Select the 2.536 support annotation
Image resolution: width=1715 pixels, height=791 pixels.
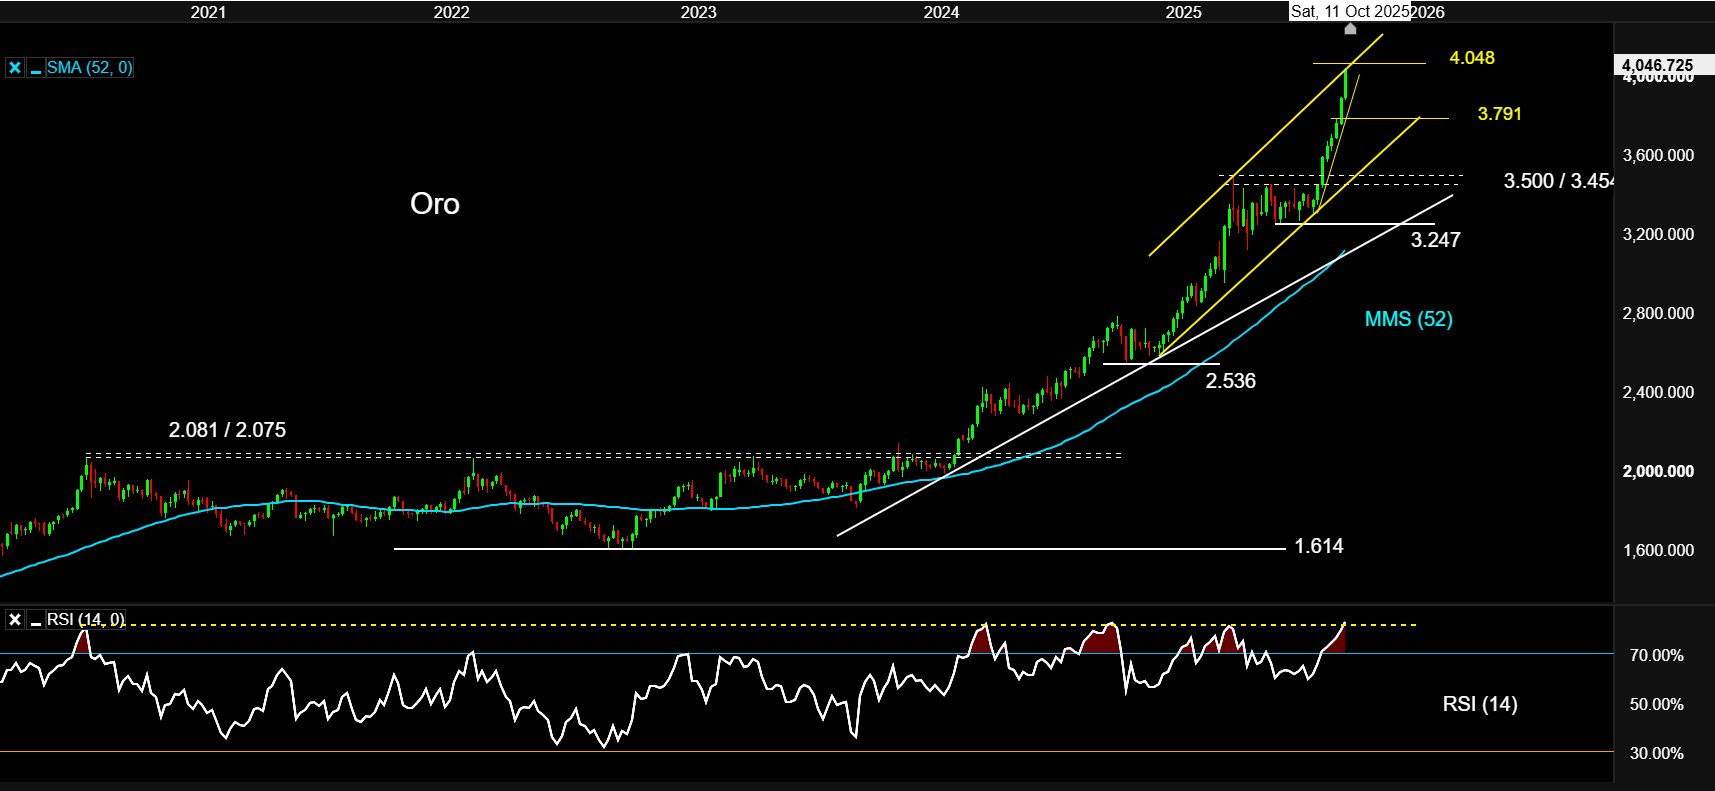pyautogui.click(x=1230, y=381)
